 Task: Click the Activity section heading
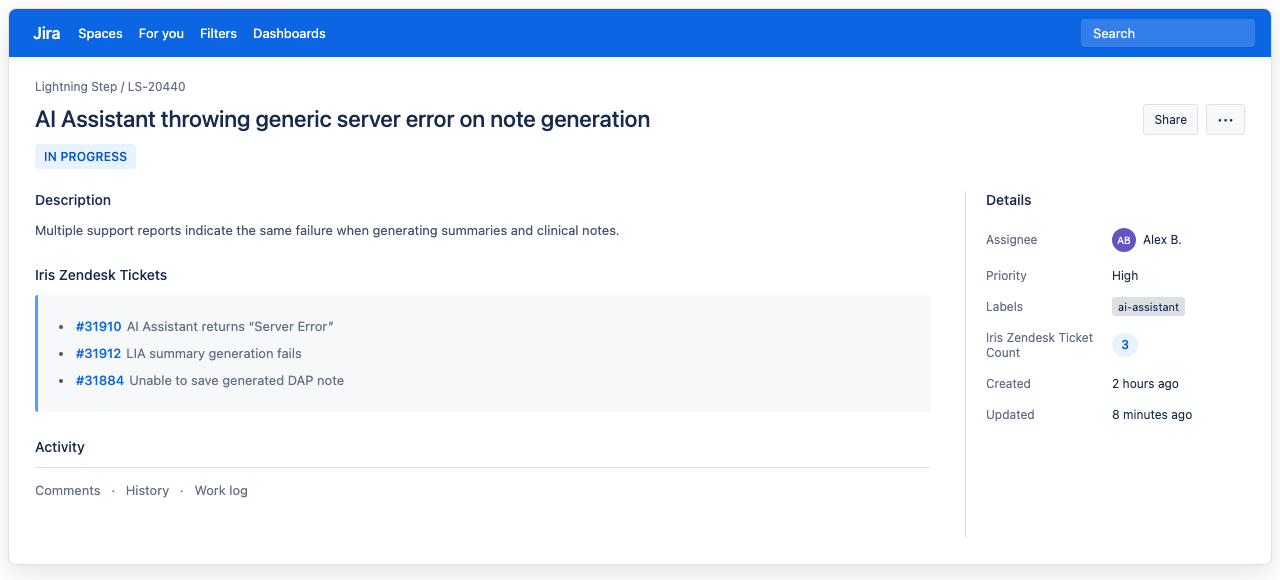pos(60,447)
